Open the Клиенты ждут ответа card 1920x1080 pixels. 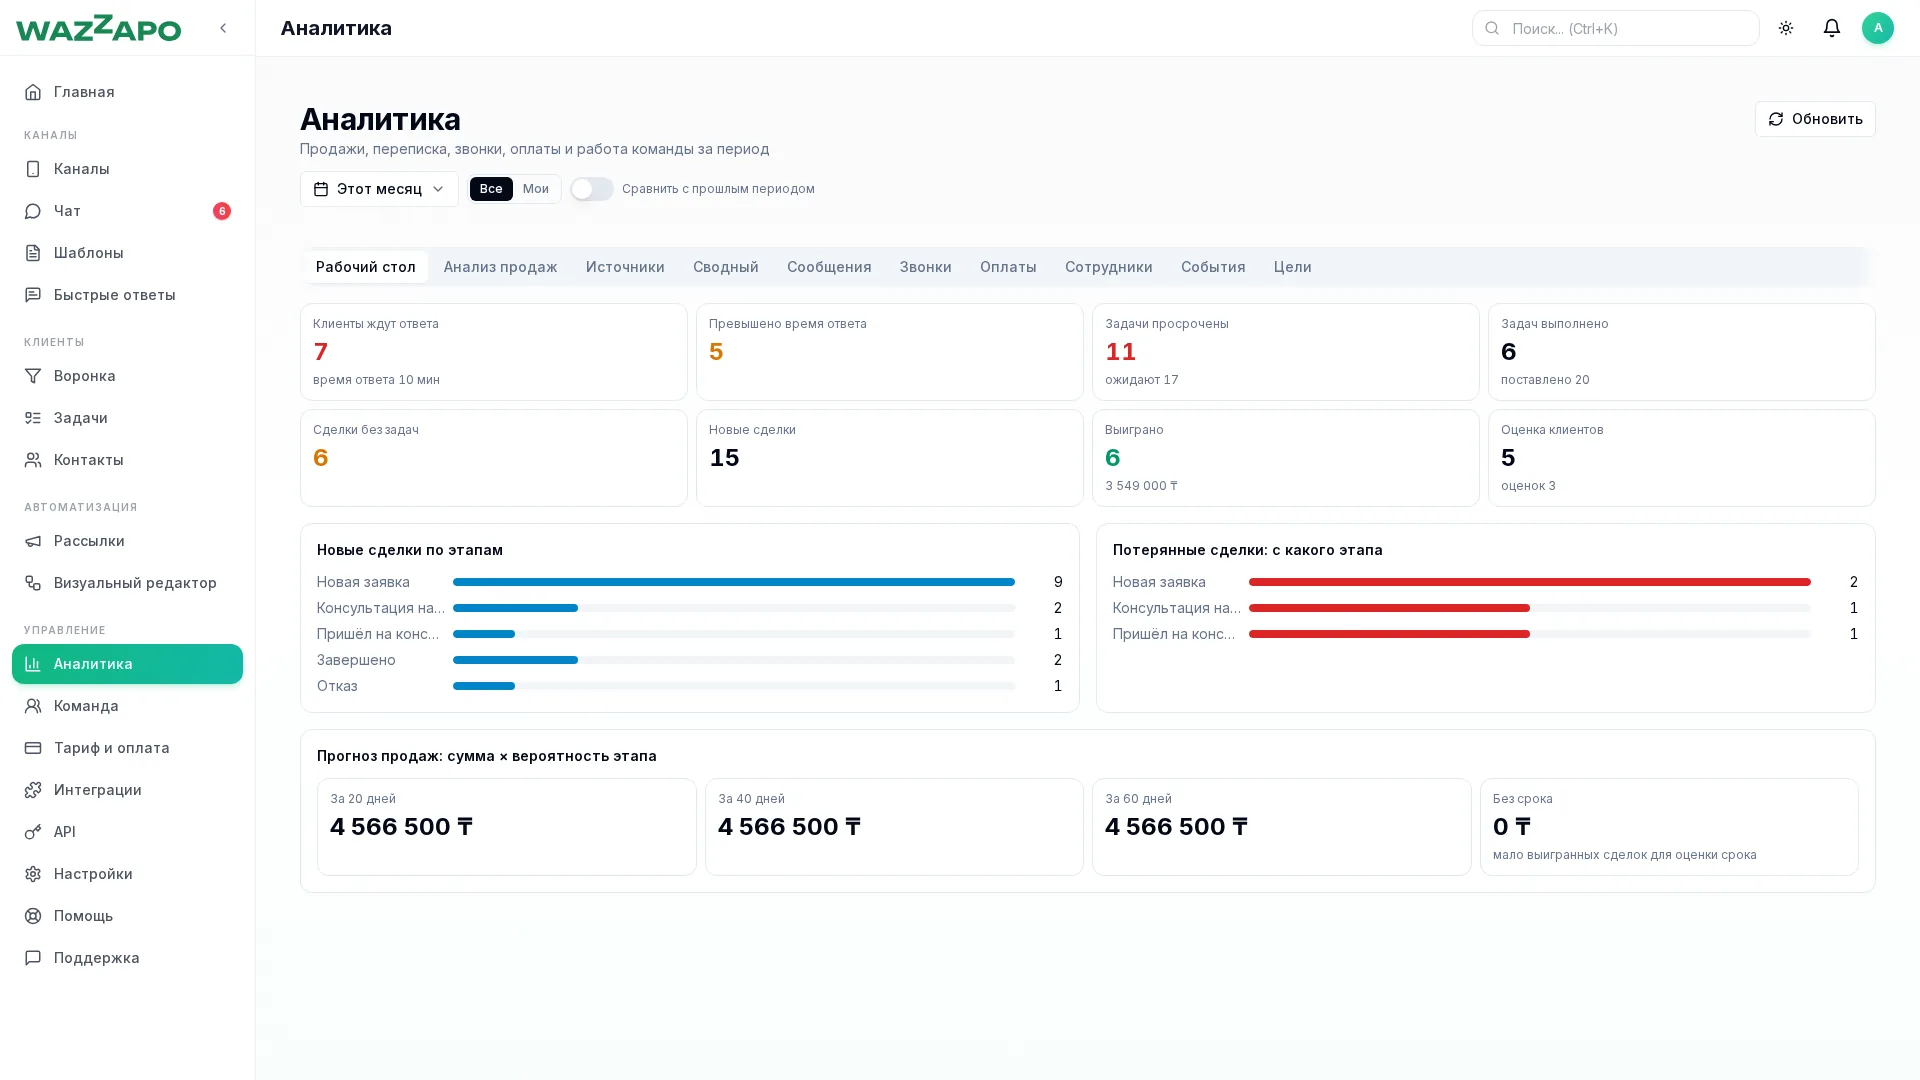tap(494, 352)
